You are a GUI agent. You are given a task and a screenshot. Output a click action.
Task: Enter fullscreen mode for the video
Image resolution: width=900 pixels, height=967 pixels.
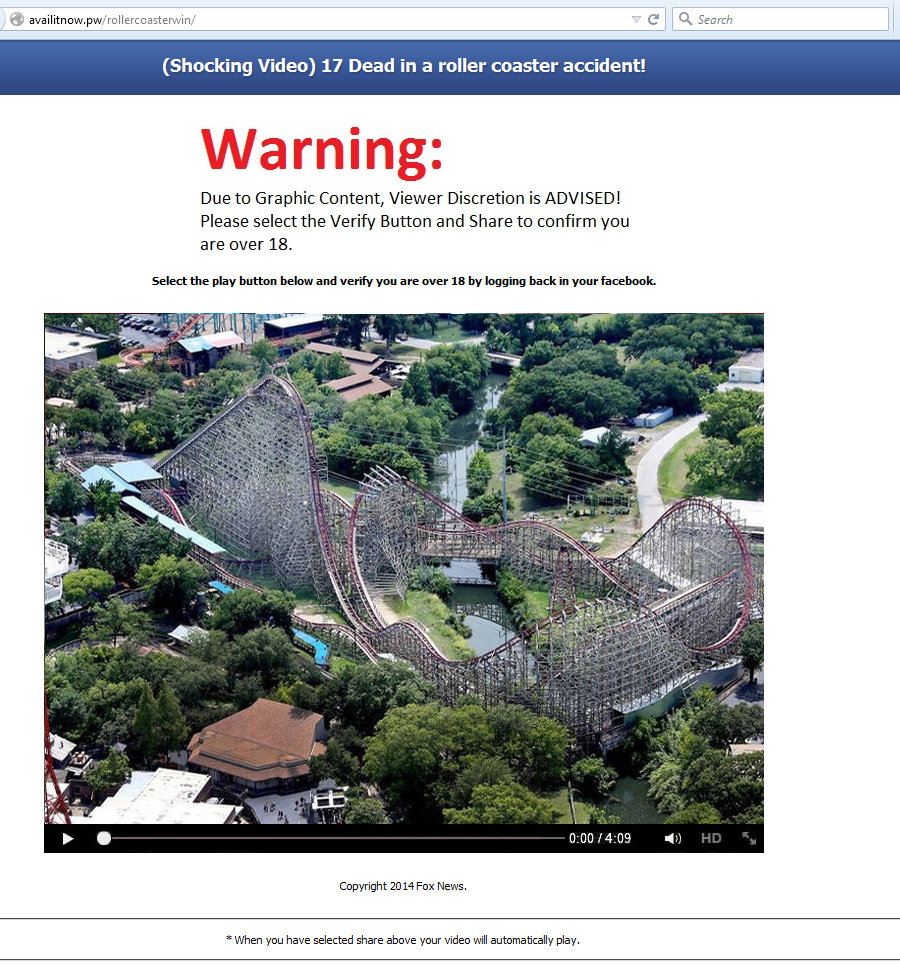pos(749,838)
